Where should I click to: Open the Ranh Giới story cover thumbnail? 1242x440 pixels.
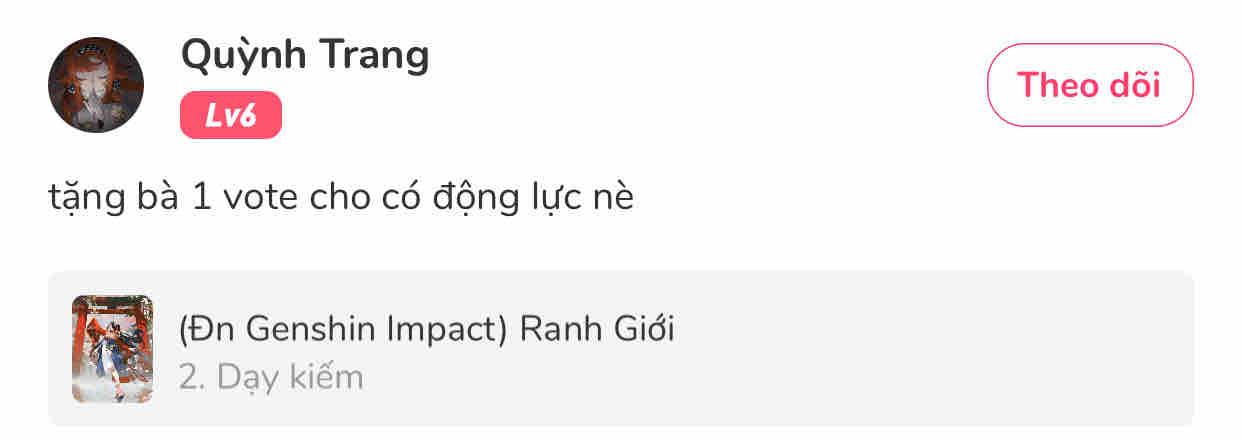[x=112, y=349]
